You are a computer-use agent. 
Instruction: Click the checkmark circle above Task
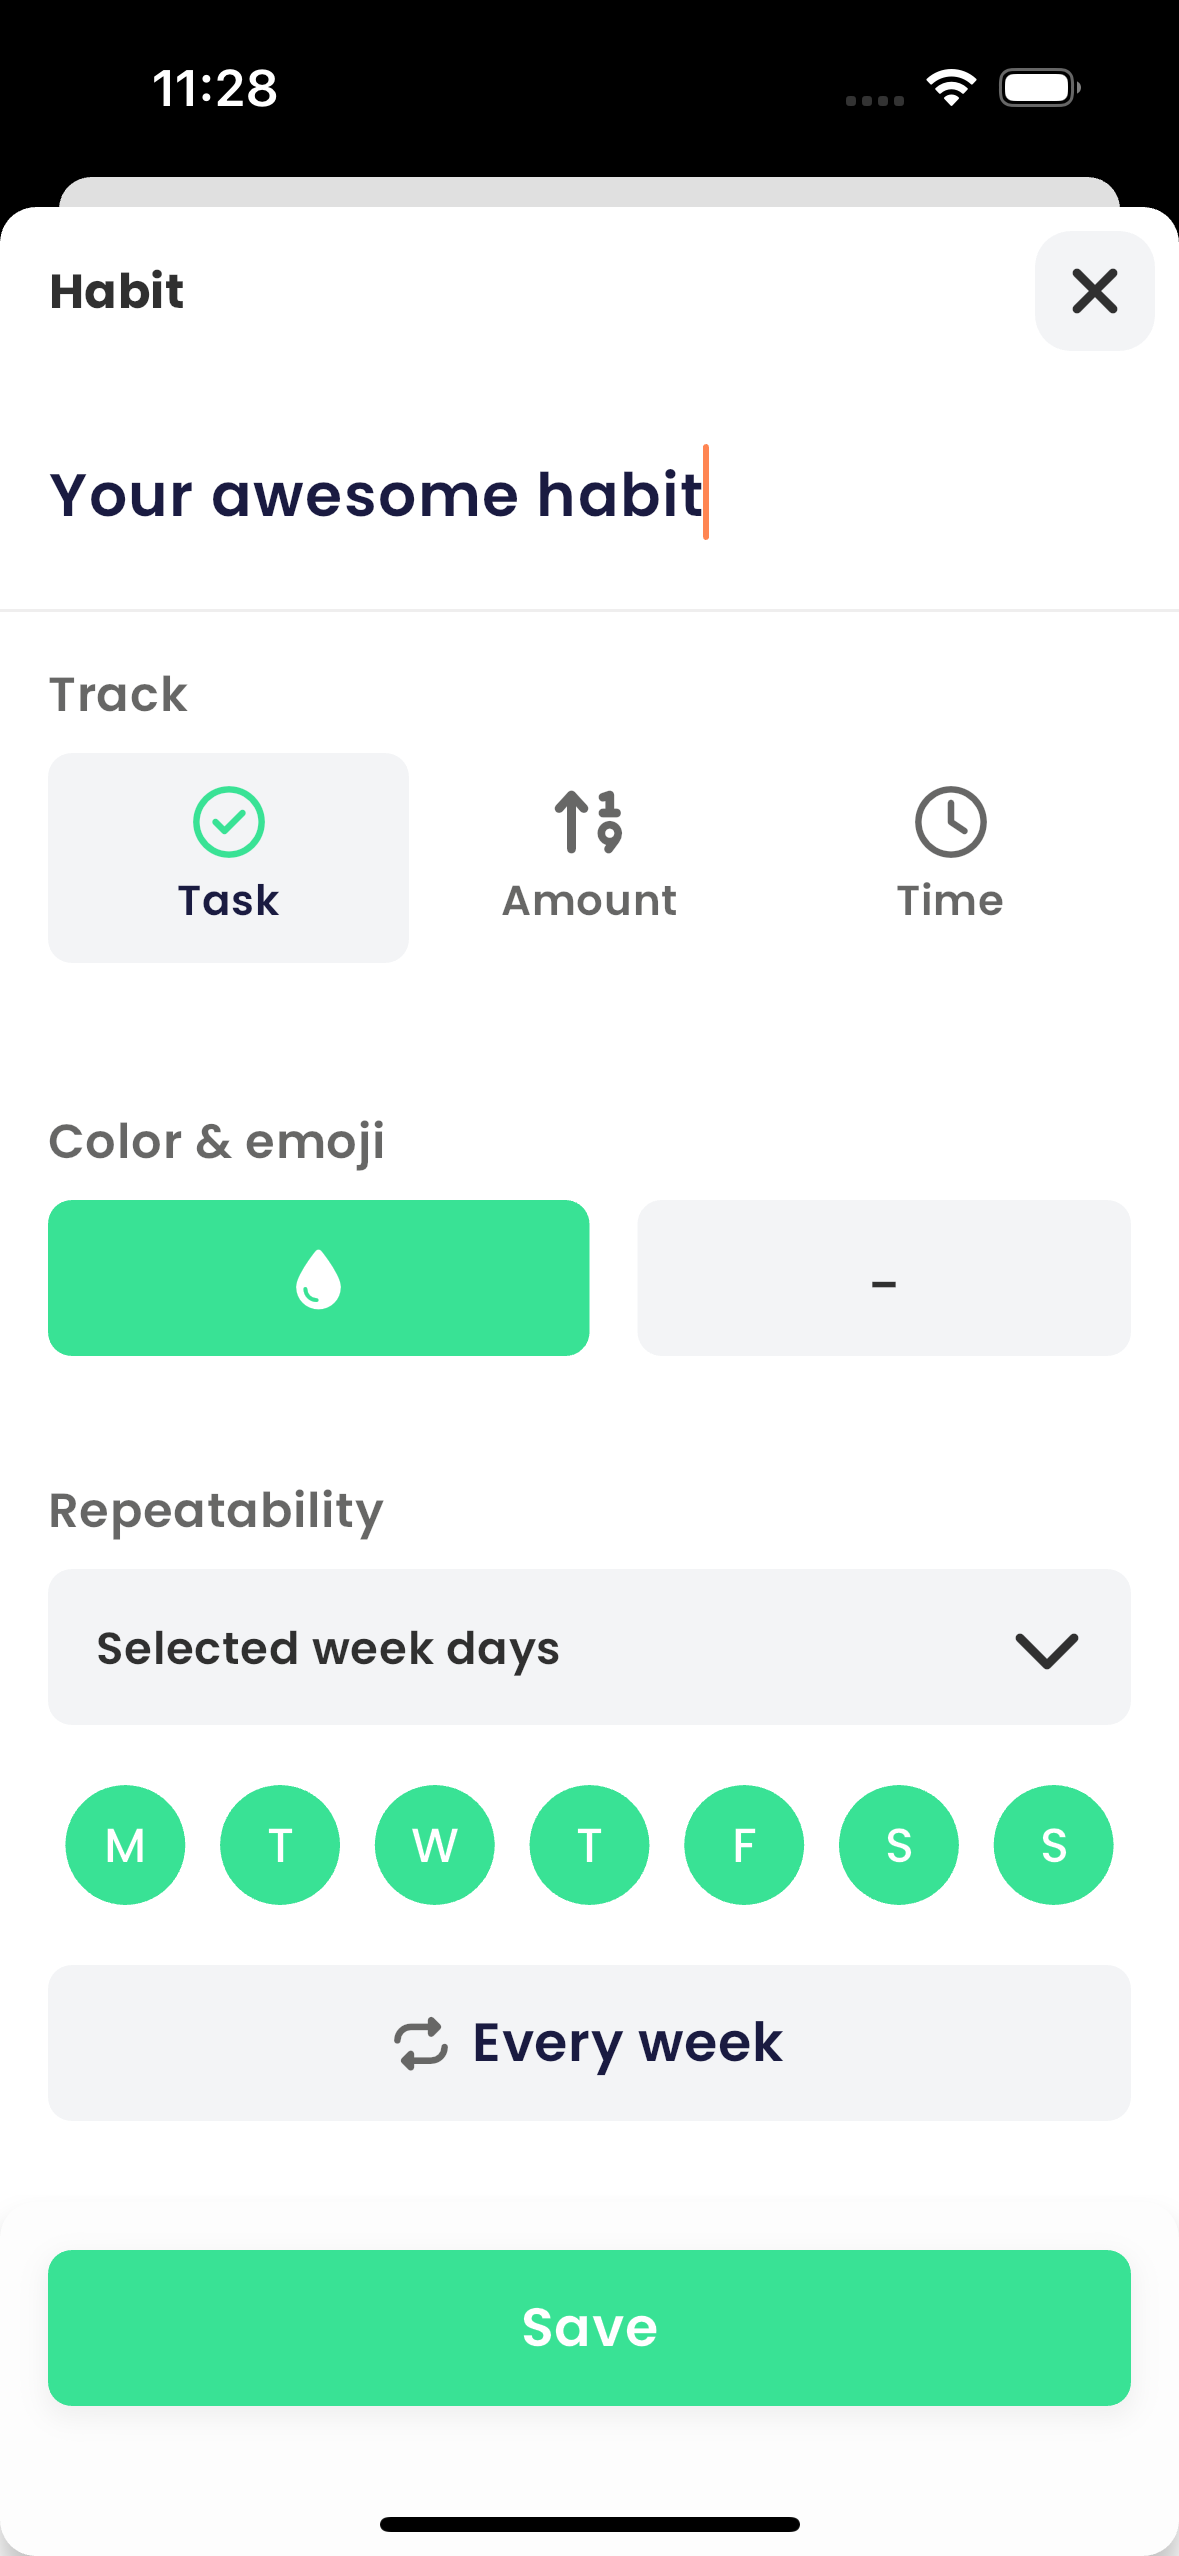coord(228,823)
